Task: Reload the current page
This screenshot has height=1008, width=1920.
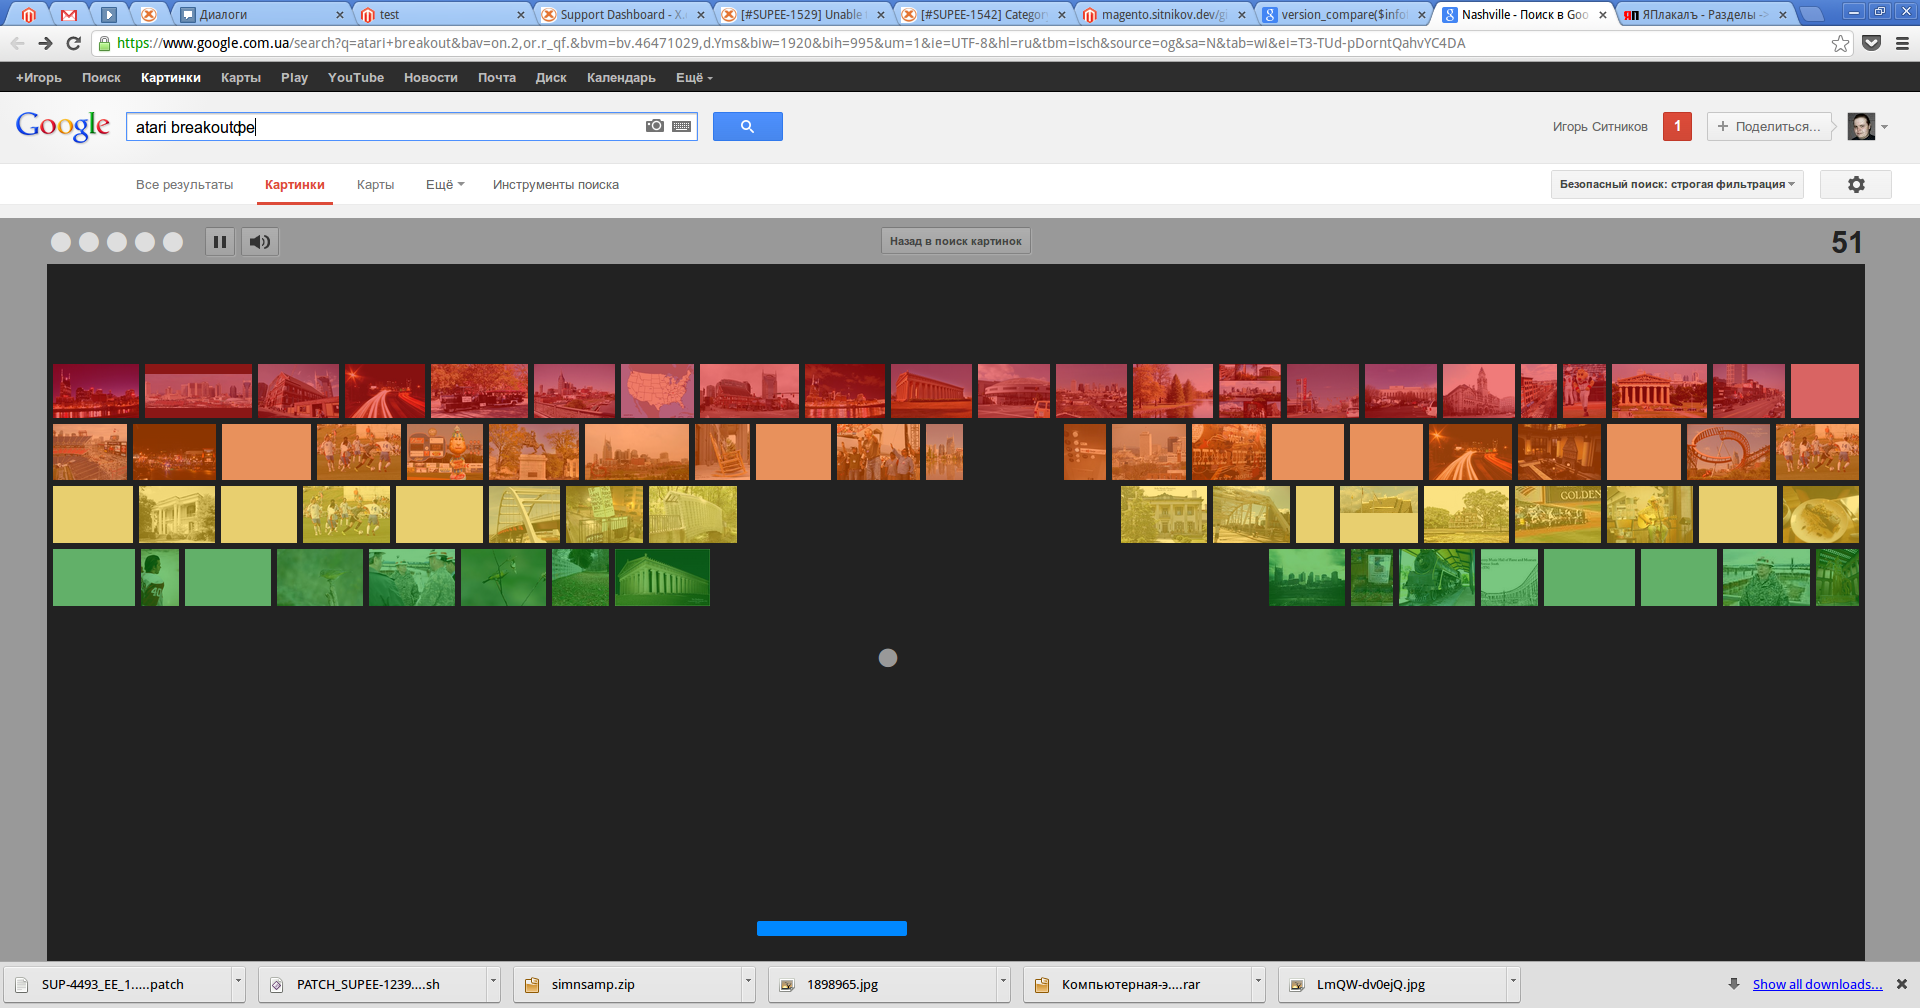Action: point(73,43)
